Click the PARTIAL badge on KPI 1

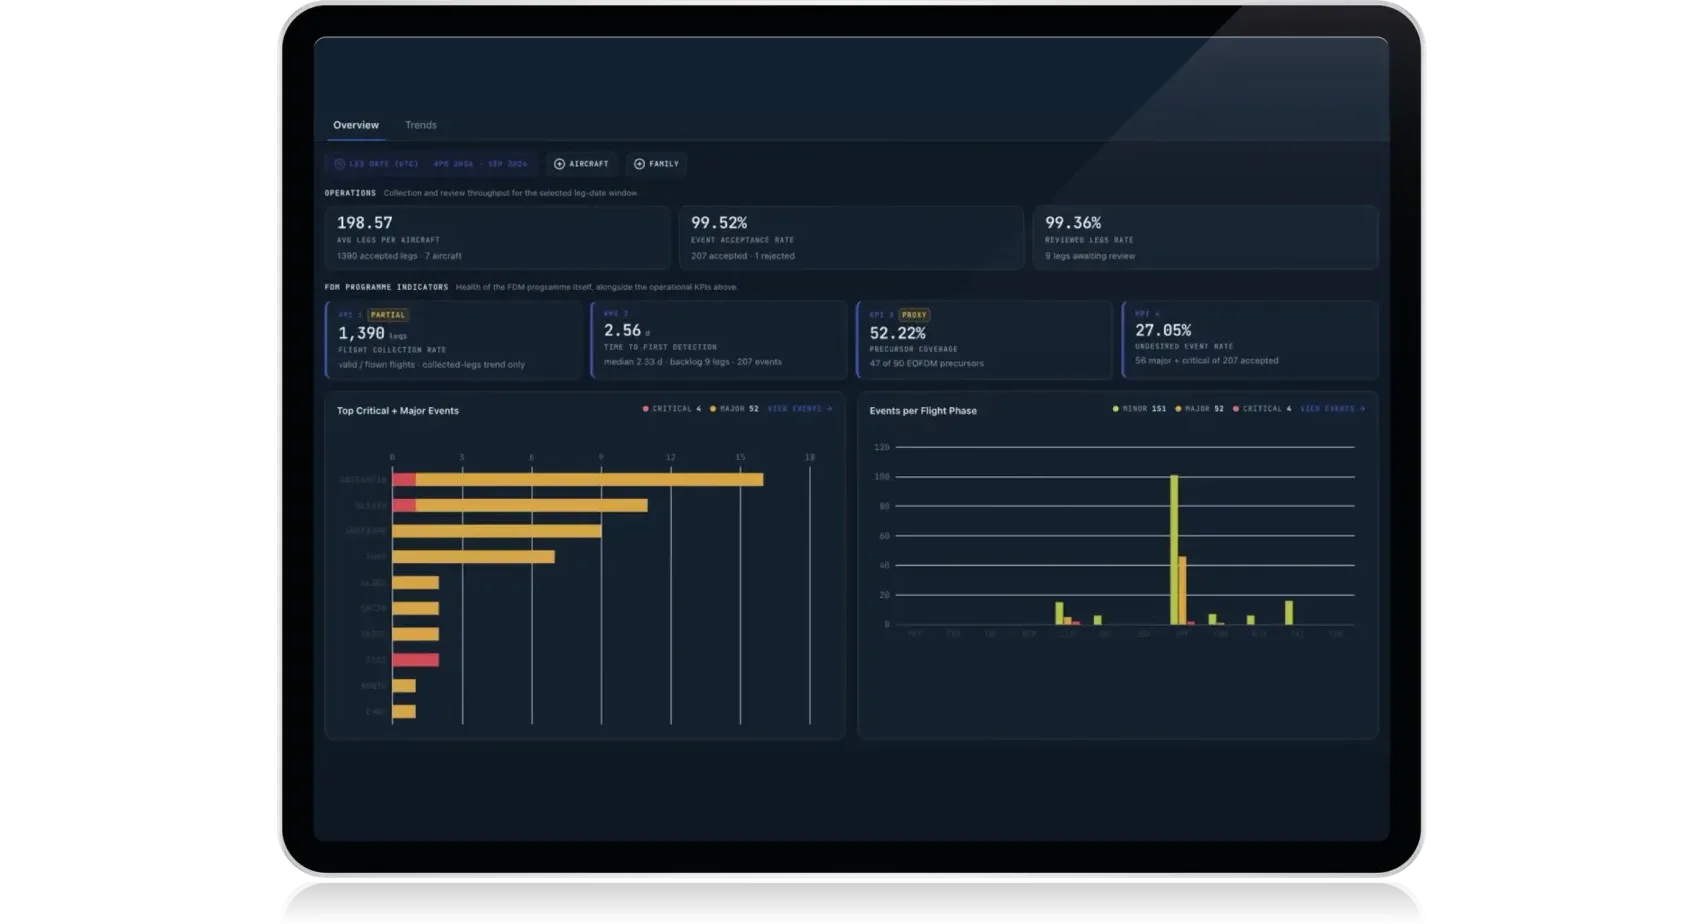388,315
